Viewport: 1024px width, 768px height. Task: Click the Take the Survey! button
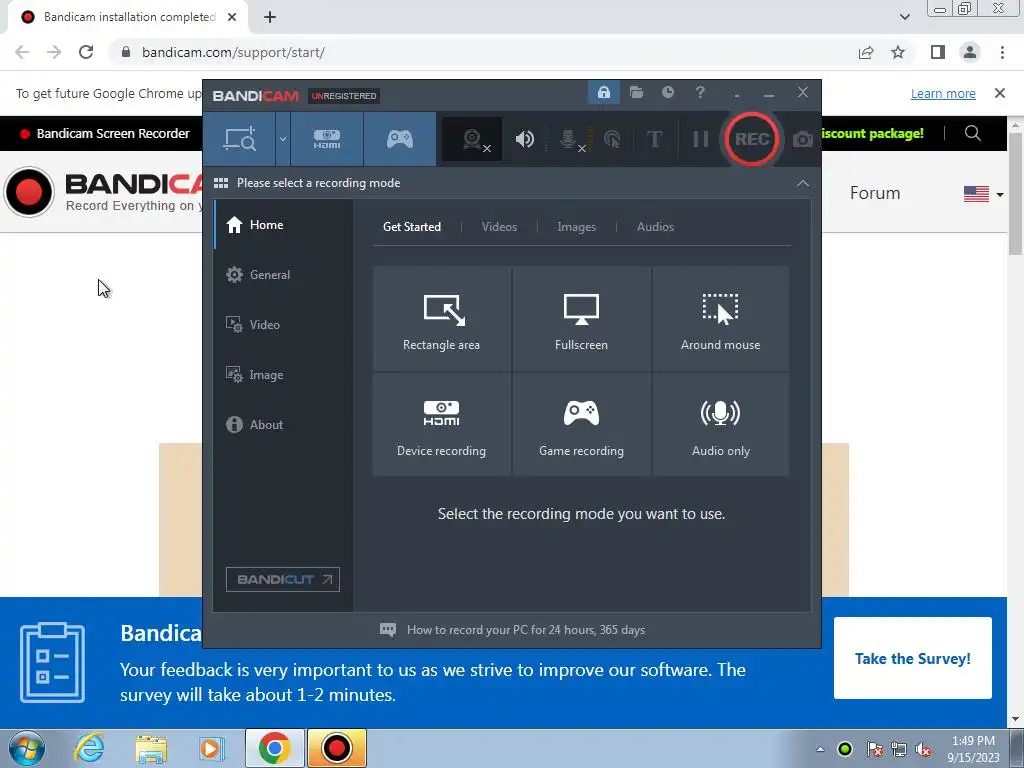tap(912, 658)
